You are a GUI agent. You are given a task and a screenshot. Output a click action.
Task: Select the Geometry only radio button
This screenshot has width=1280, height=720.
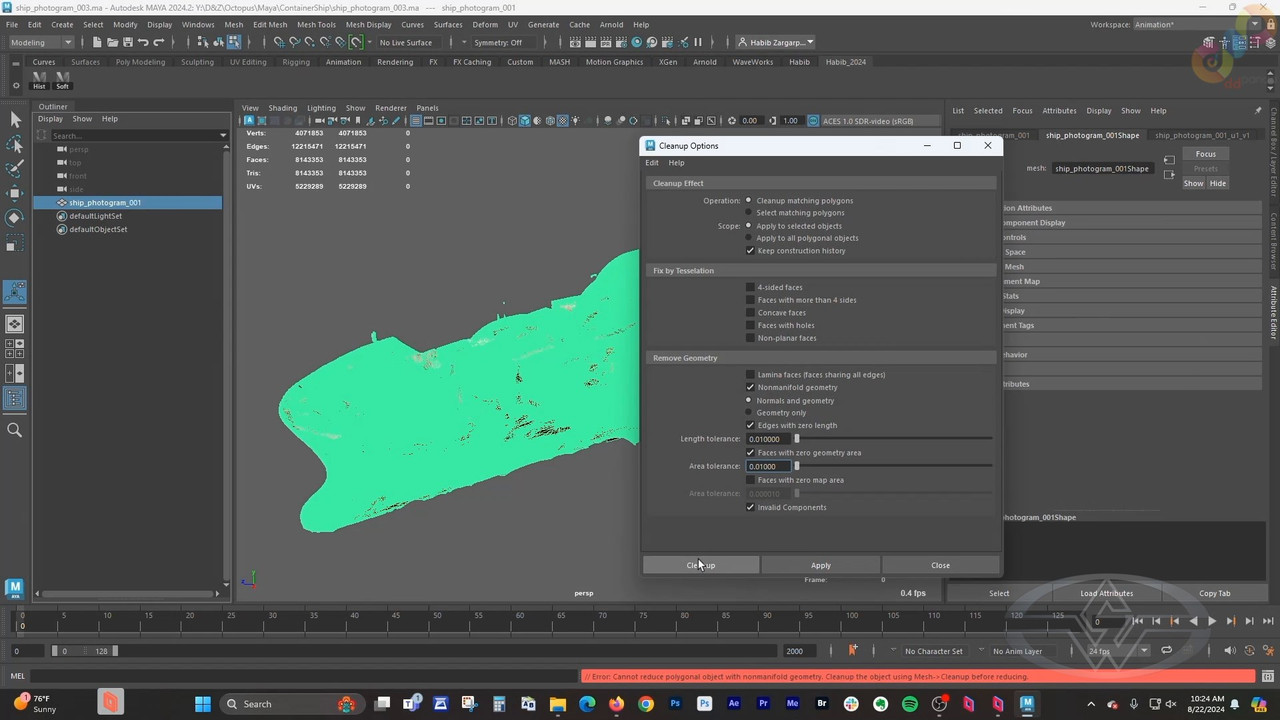(x=748, y=413)
